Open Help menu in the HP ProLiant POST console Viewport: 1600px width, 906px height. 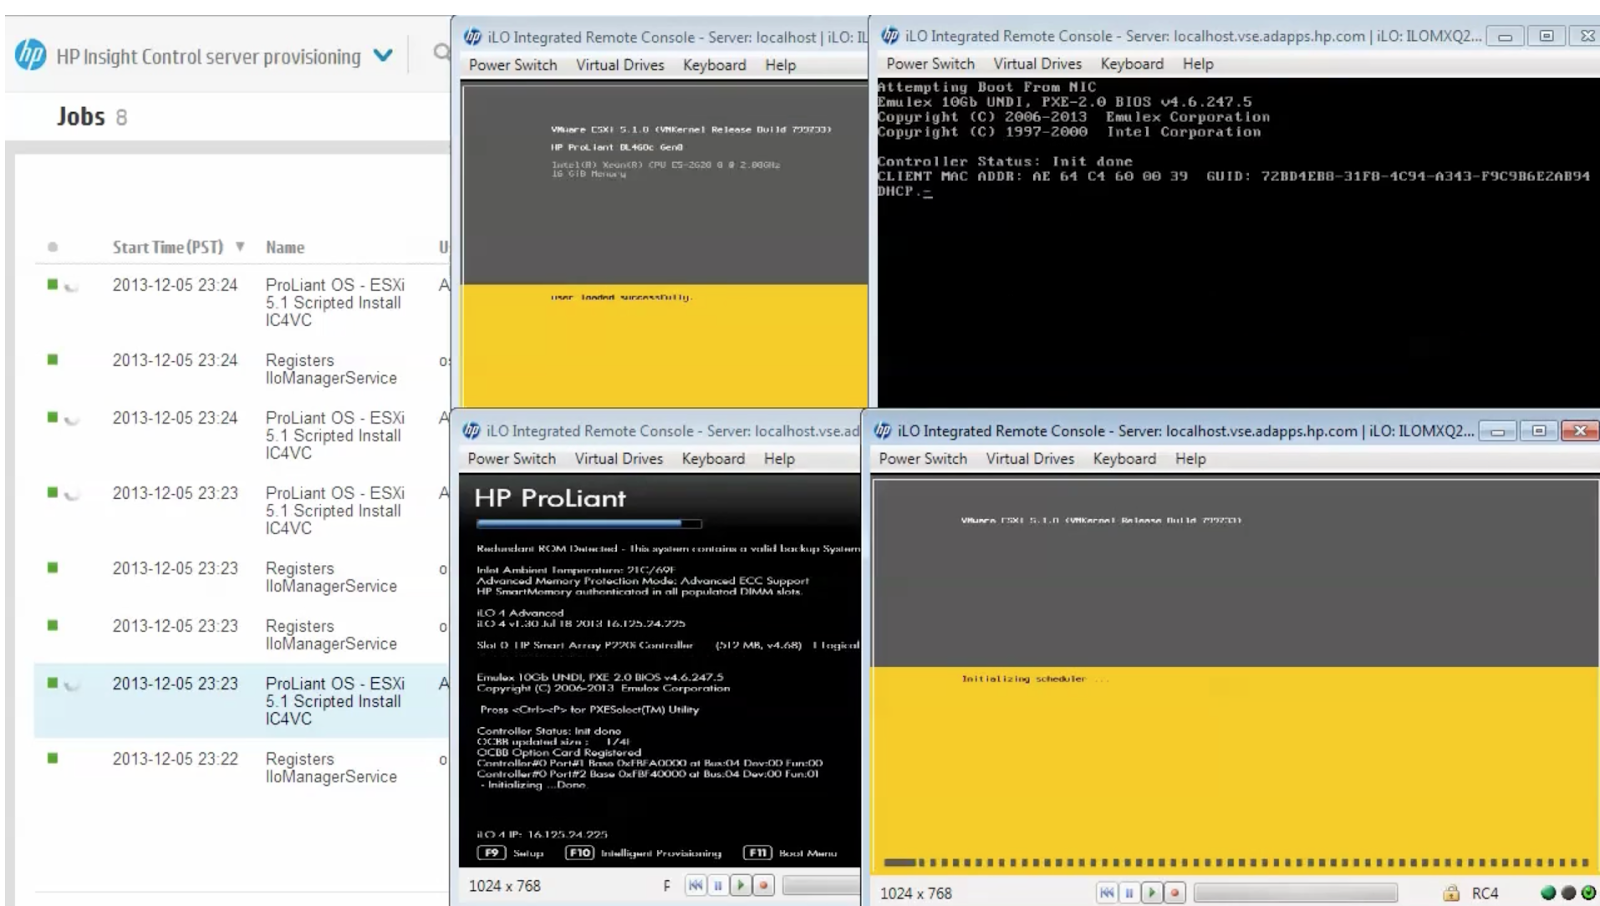[780, 459]
